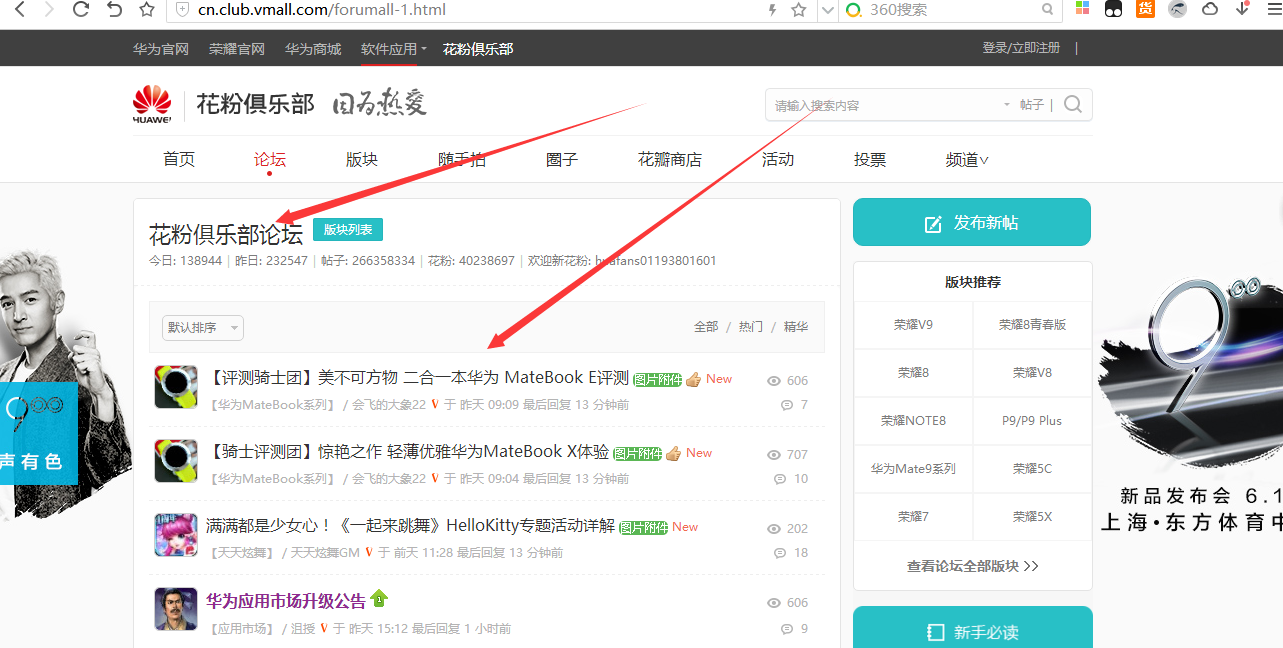The width and height of the screenshot is (1283, 648).
Task: Go back using the browser back arrow
Action: [20, 10]
